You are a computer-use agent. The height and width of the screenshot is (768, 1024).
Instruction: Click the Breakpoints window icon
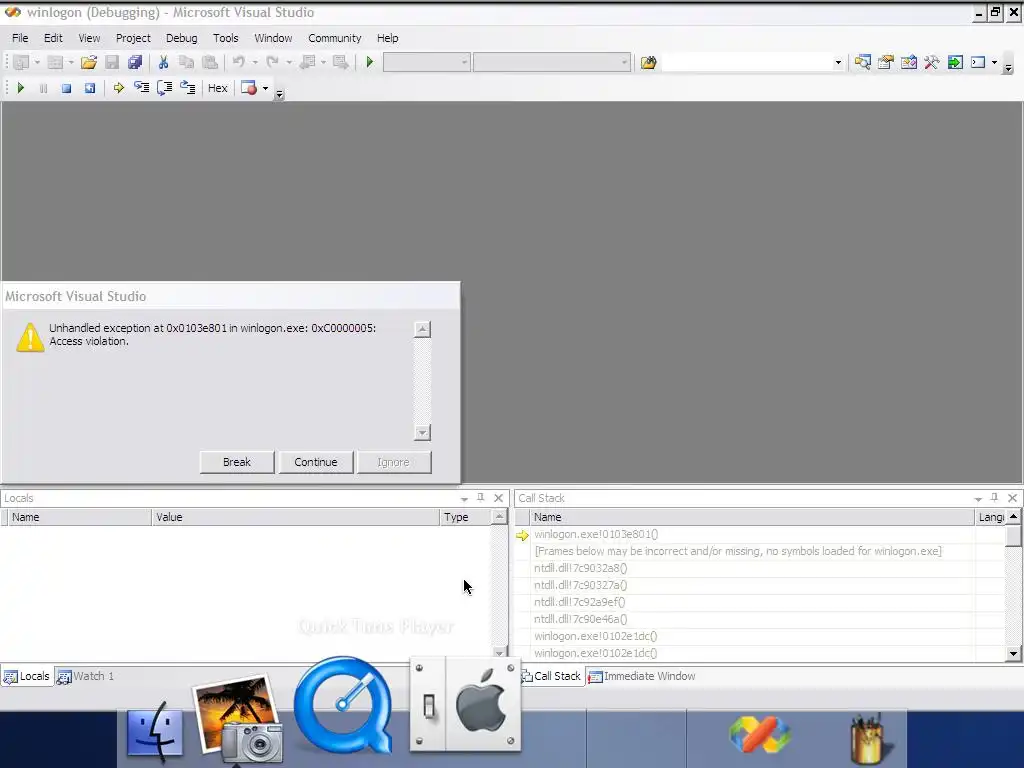(249, 88)
